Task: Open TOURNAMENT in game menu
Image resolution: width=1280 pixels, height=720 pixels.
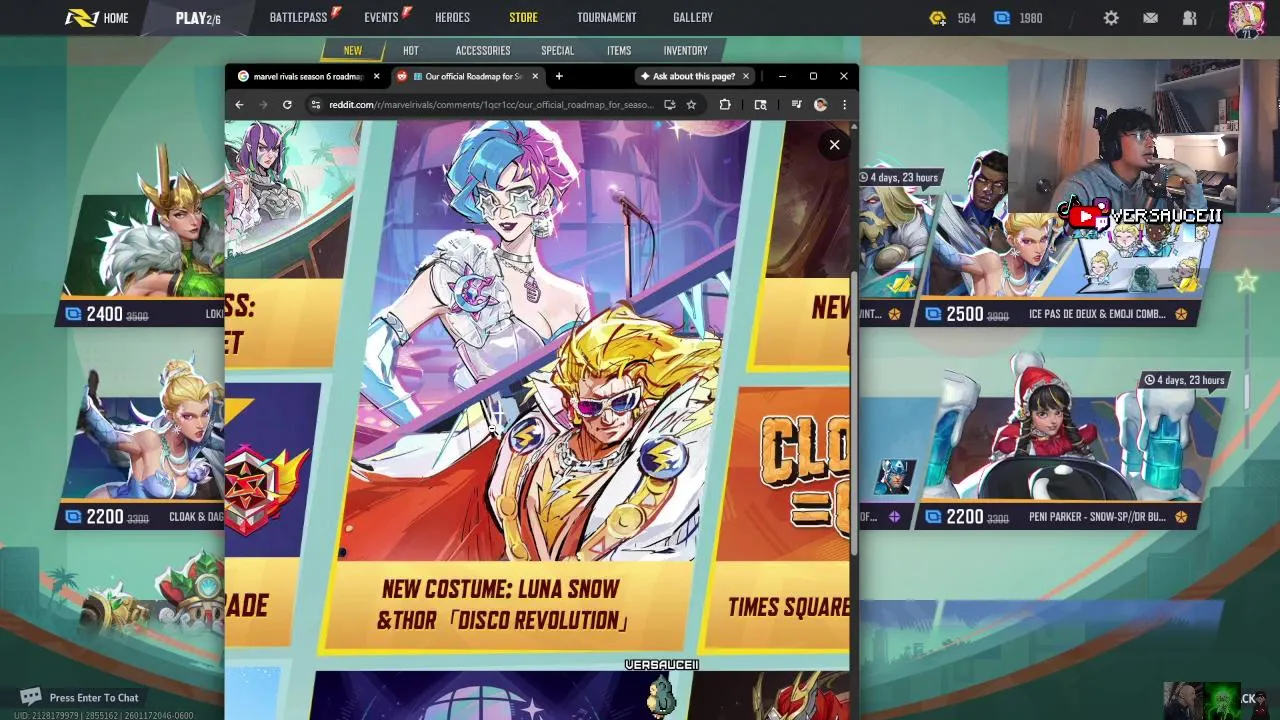Action: tap(606, 17)
